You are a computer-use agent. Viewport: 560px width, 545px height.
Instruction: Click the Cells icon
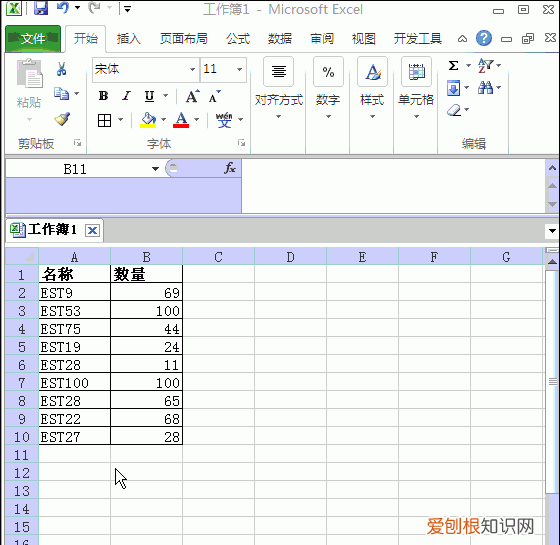(416, 71)
